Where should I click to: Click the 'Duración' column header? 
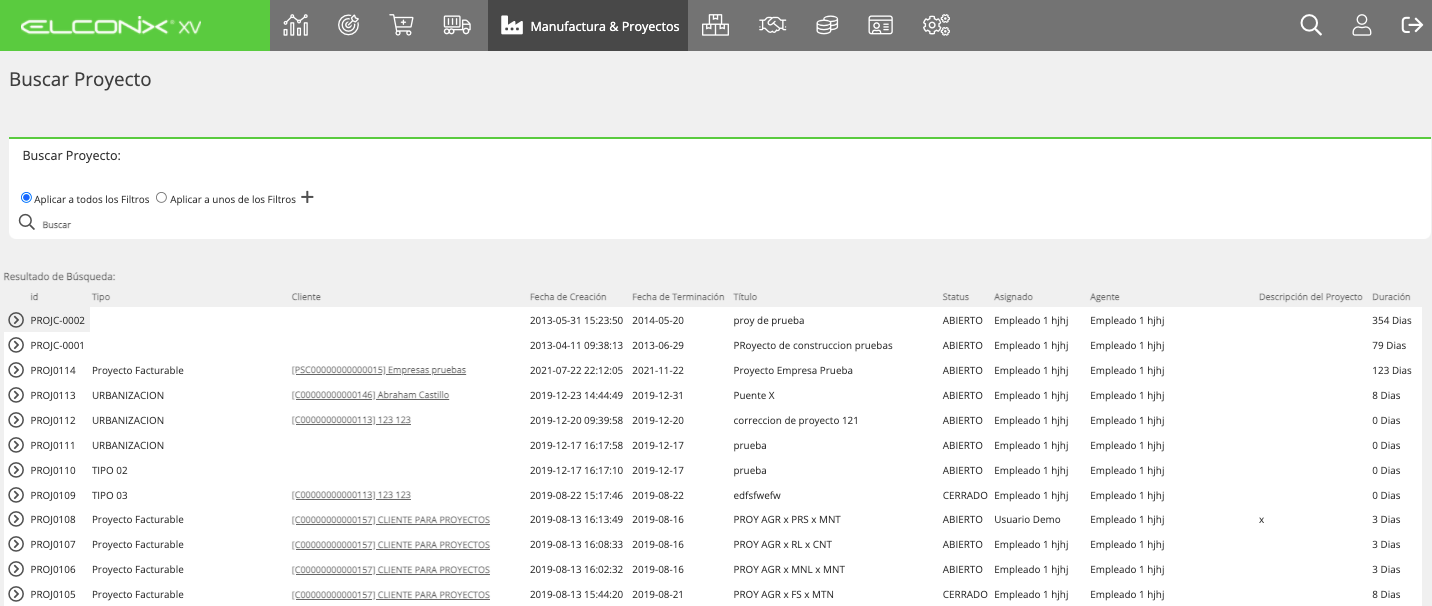tap(1391, 297)
